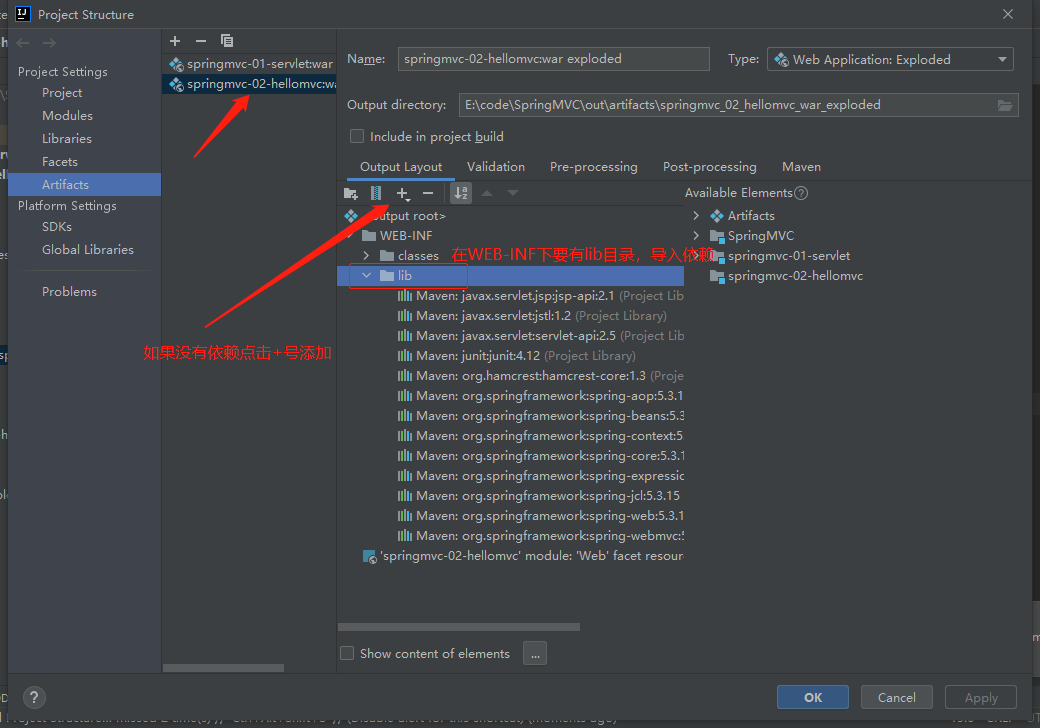The image size is (1040, 728).
Task: Expand SpringMVC in Available Elements
Action: 696,235
